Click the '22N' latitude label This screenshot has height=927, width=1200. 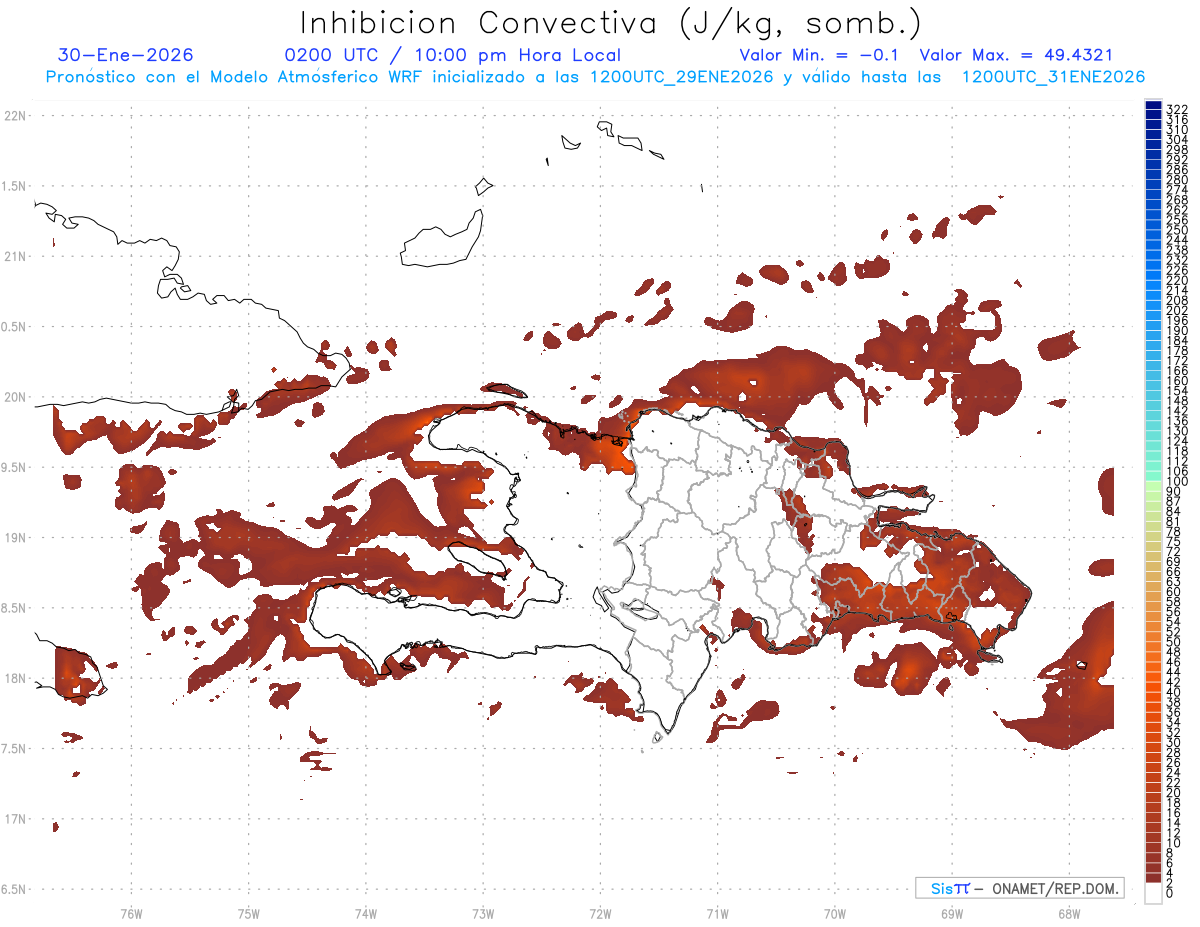click(15, 115)
